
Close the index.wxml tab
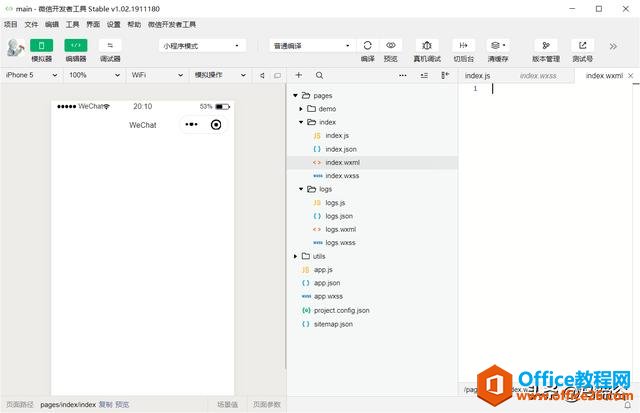click(631, 75)
